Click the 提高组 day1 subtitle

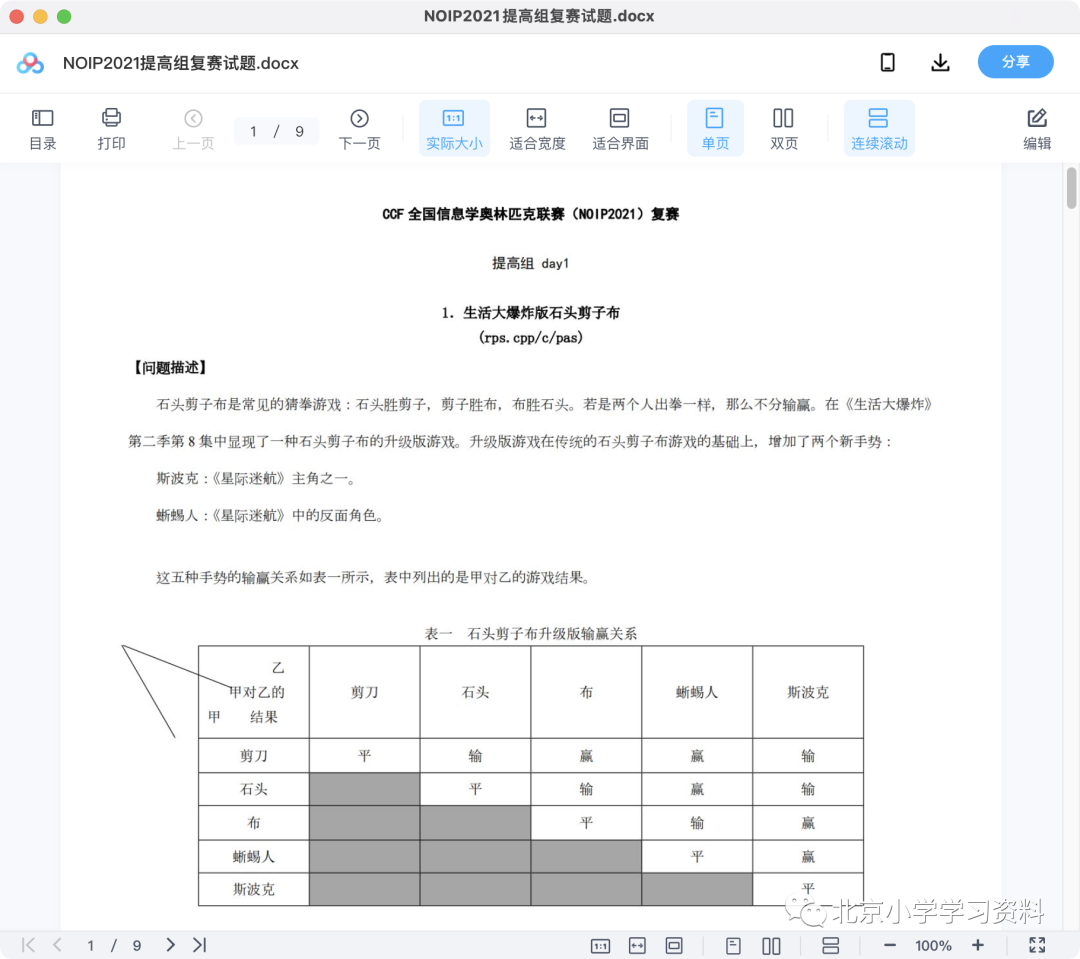[x=530, y=263]
